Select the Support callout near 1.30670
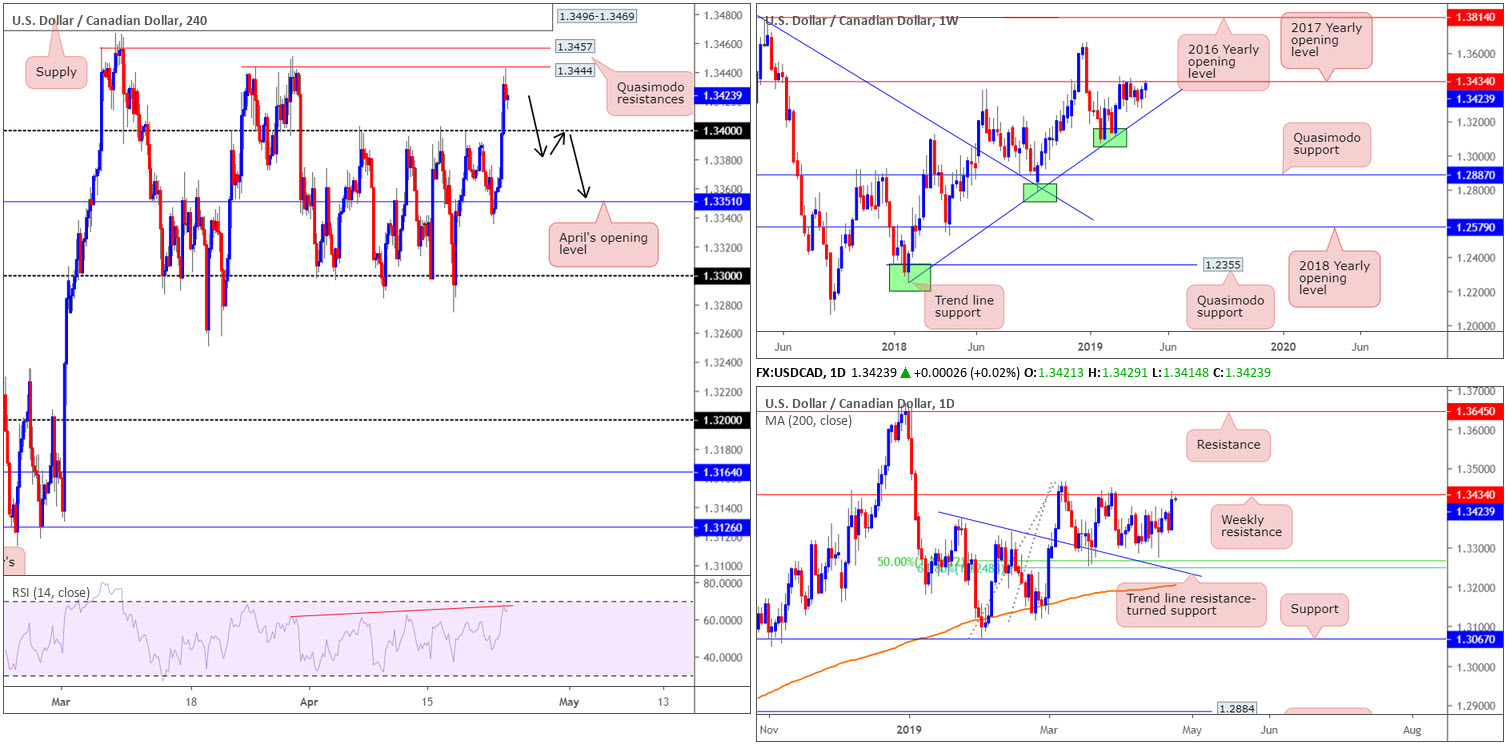The image size is (1506, 746). (x=1315, y=609)
